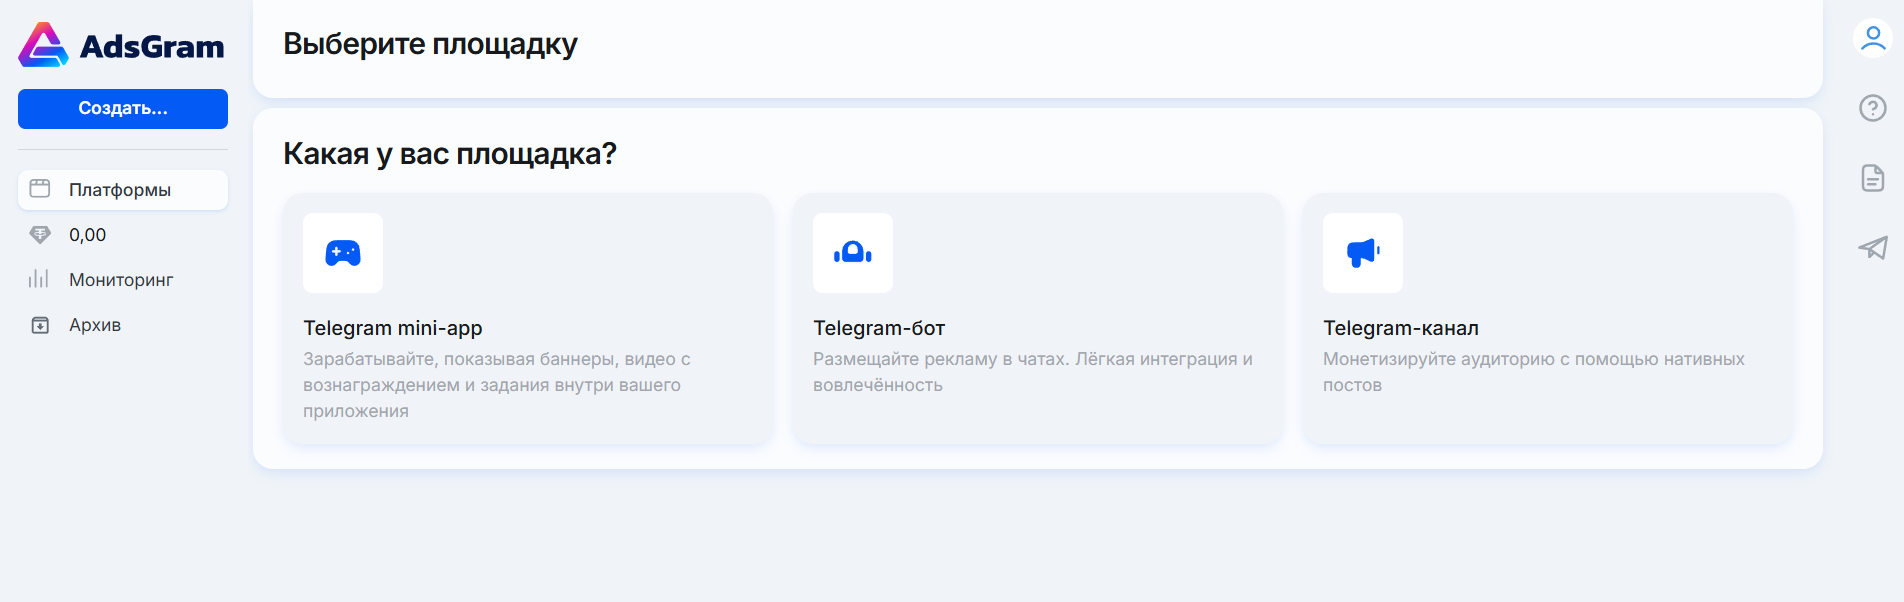This screenshot has width=1904, height=602.
Task: Click the Мониторинг bar chart icon
Action: (x=39, y=279)
